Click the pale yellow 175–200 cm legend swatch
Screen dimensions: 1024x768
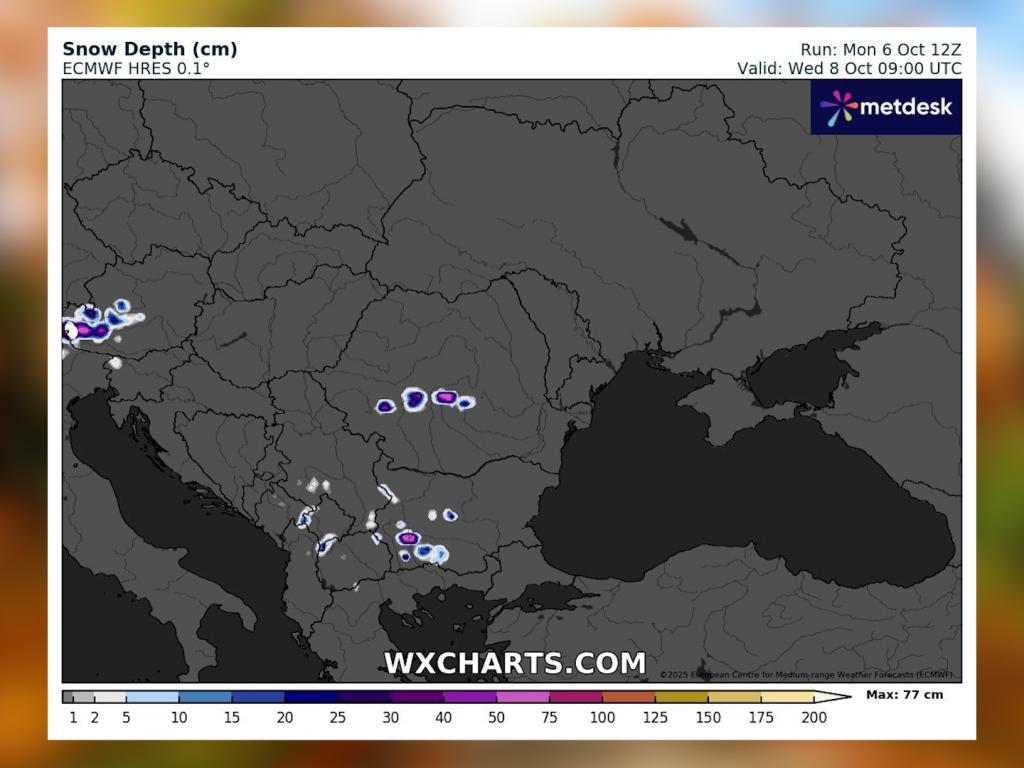pos(786,697)
